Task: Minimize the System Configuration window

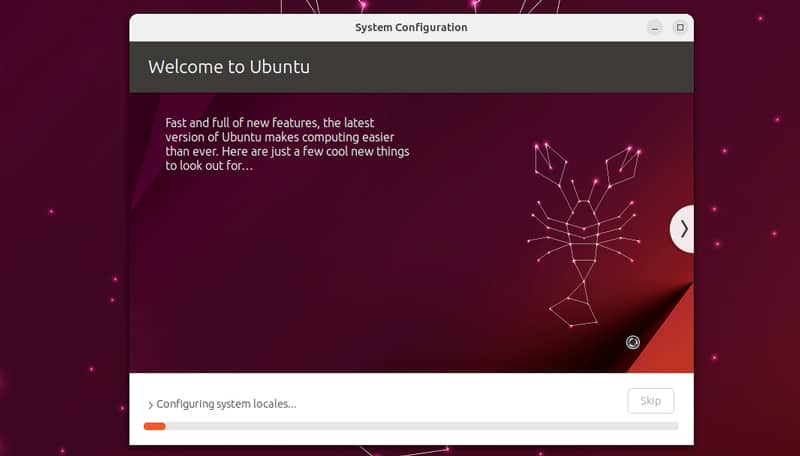Action: [x=655, y=28]
